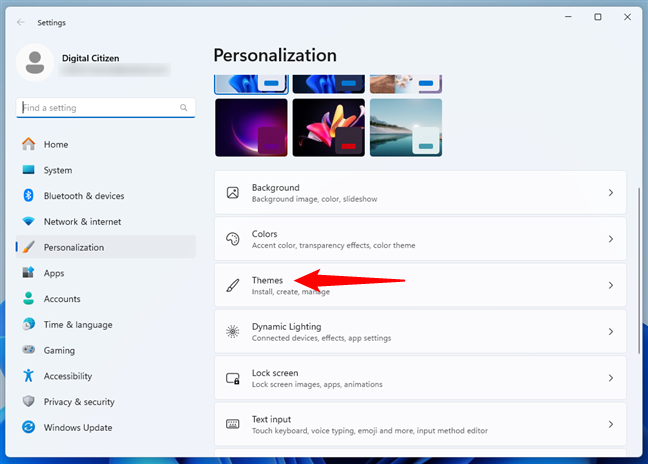Open Network & internet category
Viewport: 648px width, 464px height.
point(106,221)
